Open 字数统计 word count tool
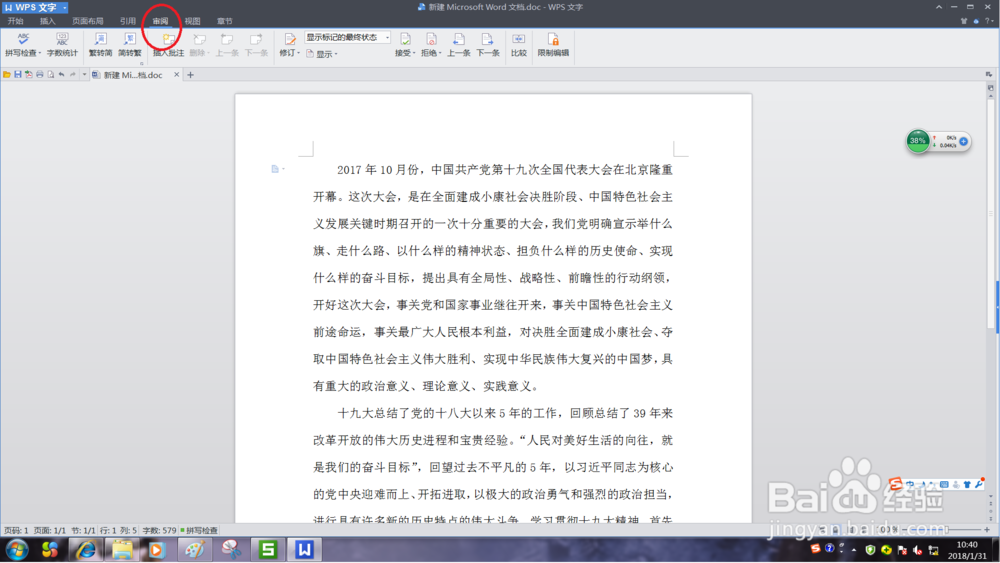This screenshot has height=563, width=1000. 62,45
